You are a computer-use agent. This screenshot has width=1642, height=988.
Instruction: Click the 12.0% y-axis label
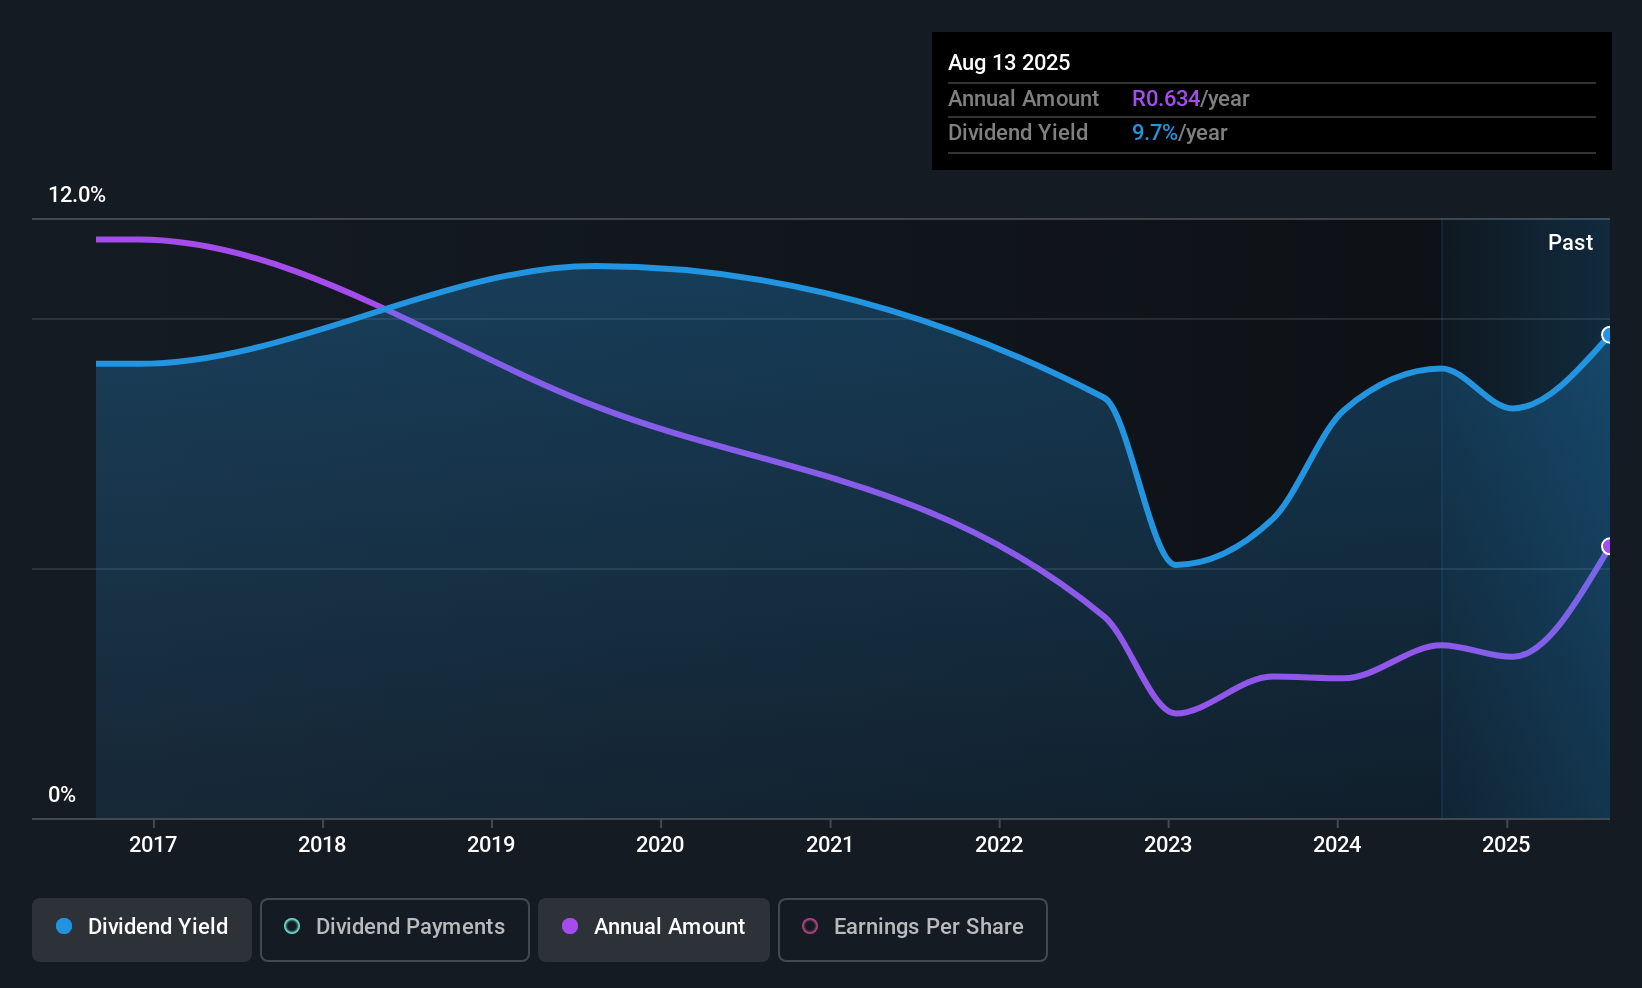tap(77, 195)
